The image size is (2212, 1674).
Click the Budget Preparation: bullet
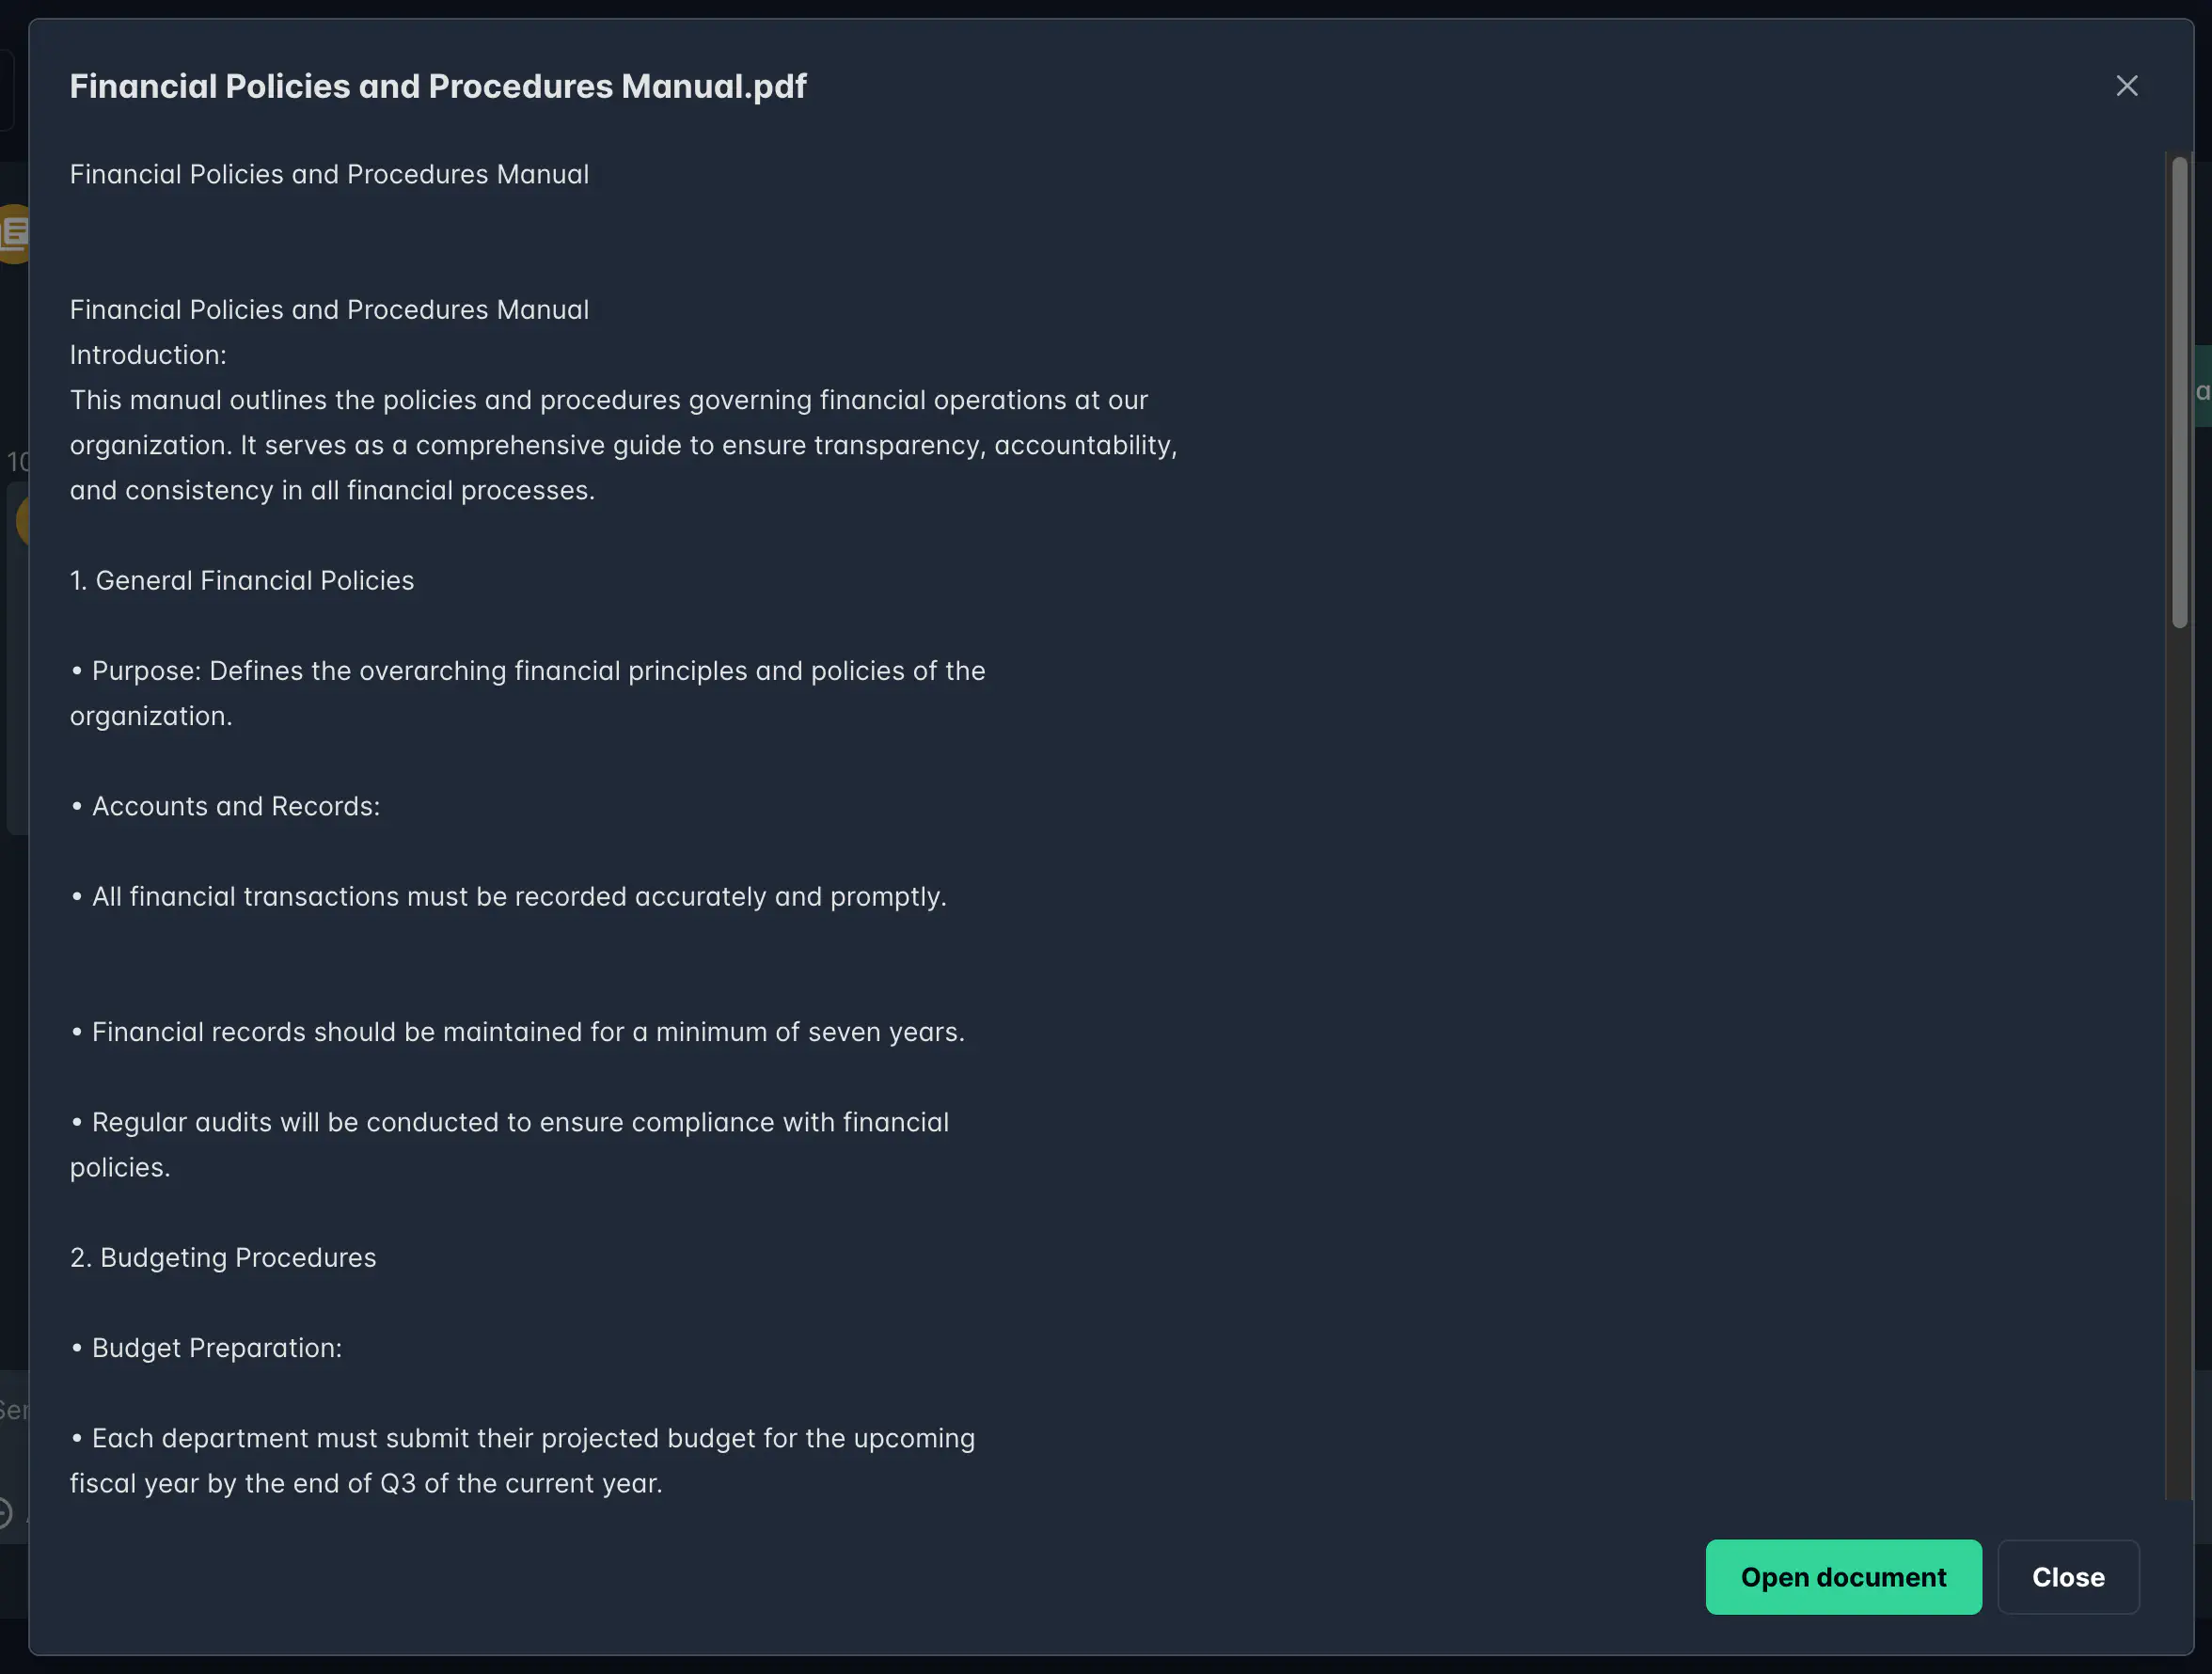pyautogui.click(x=206, y=1348)
